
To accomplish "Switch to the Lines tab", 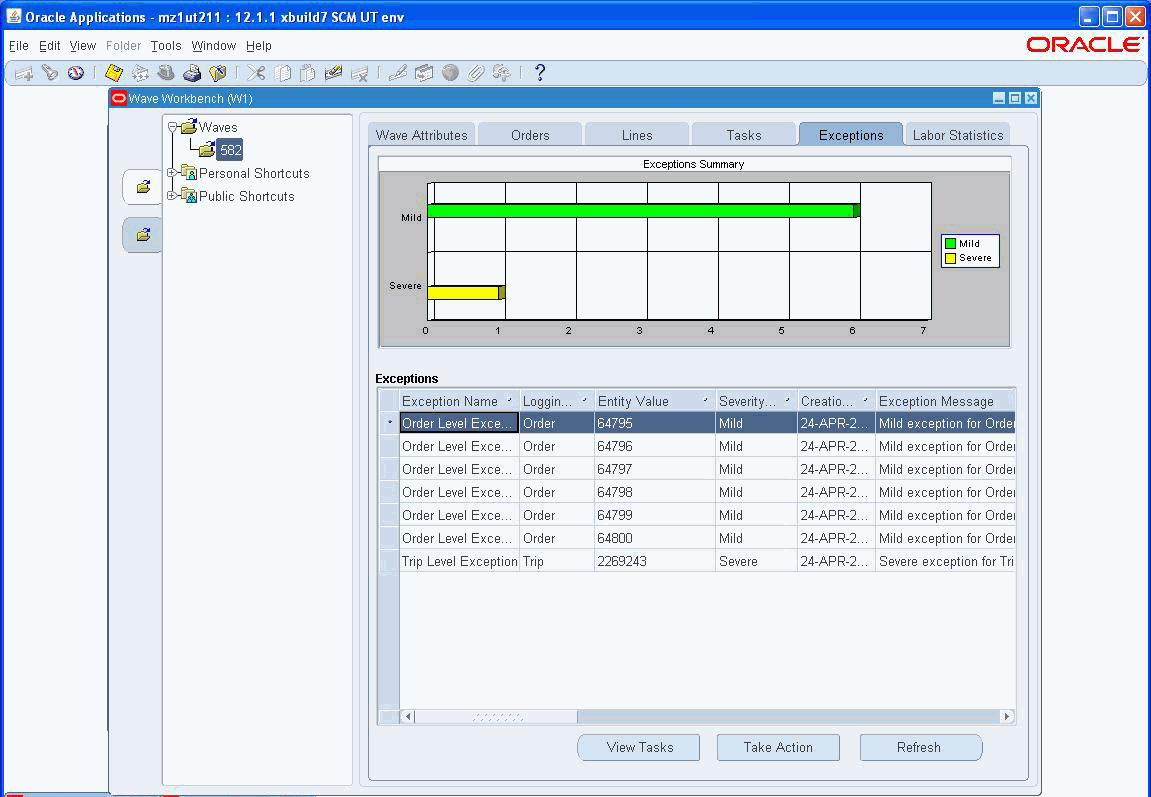I will (636, 135).
